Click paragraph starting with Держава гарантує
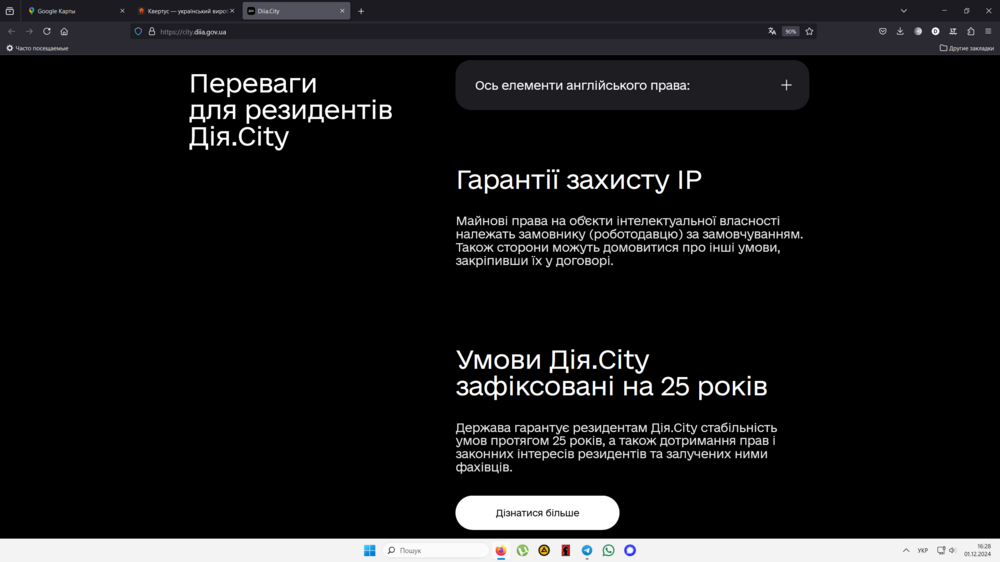 pos(617,447)
